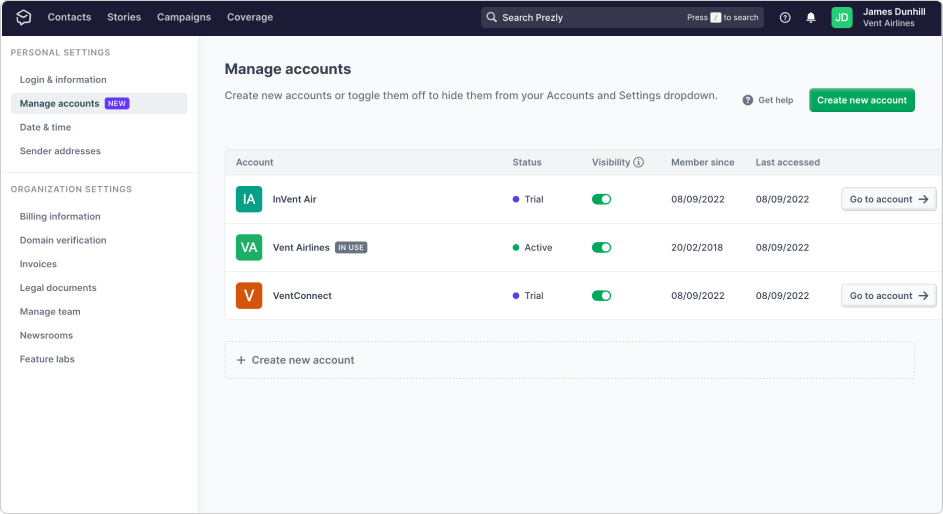
Task: Click the Prezly logo icon
Action: [x=23, y=17]
